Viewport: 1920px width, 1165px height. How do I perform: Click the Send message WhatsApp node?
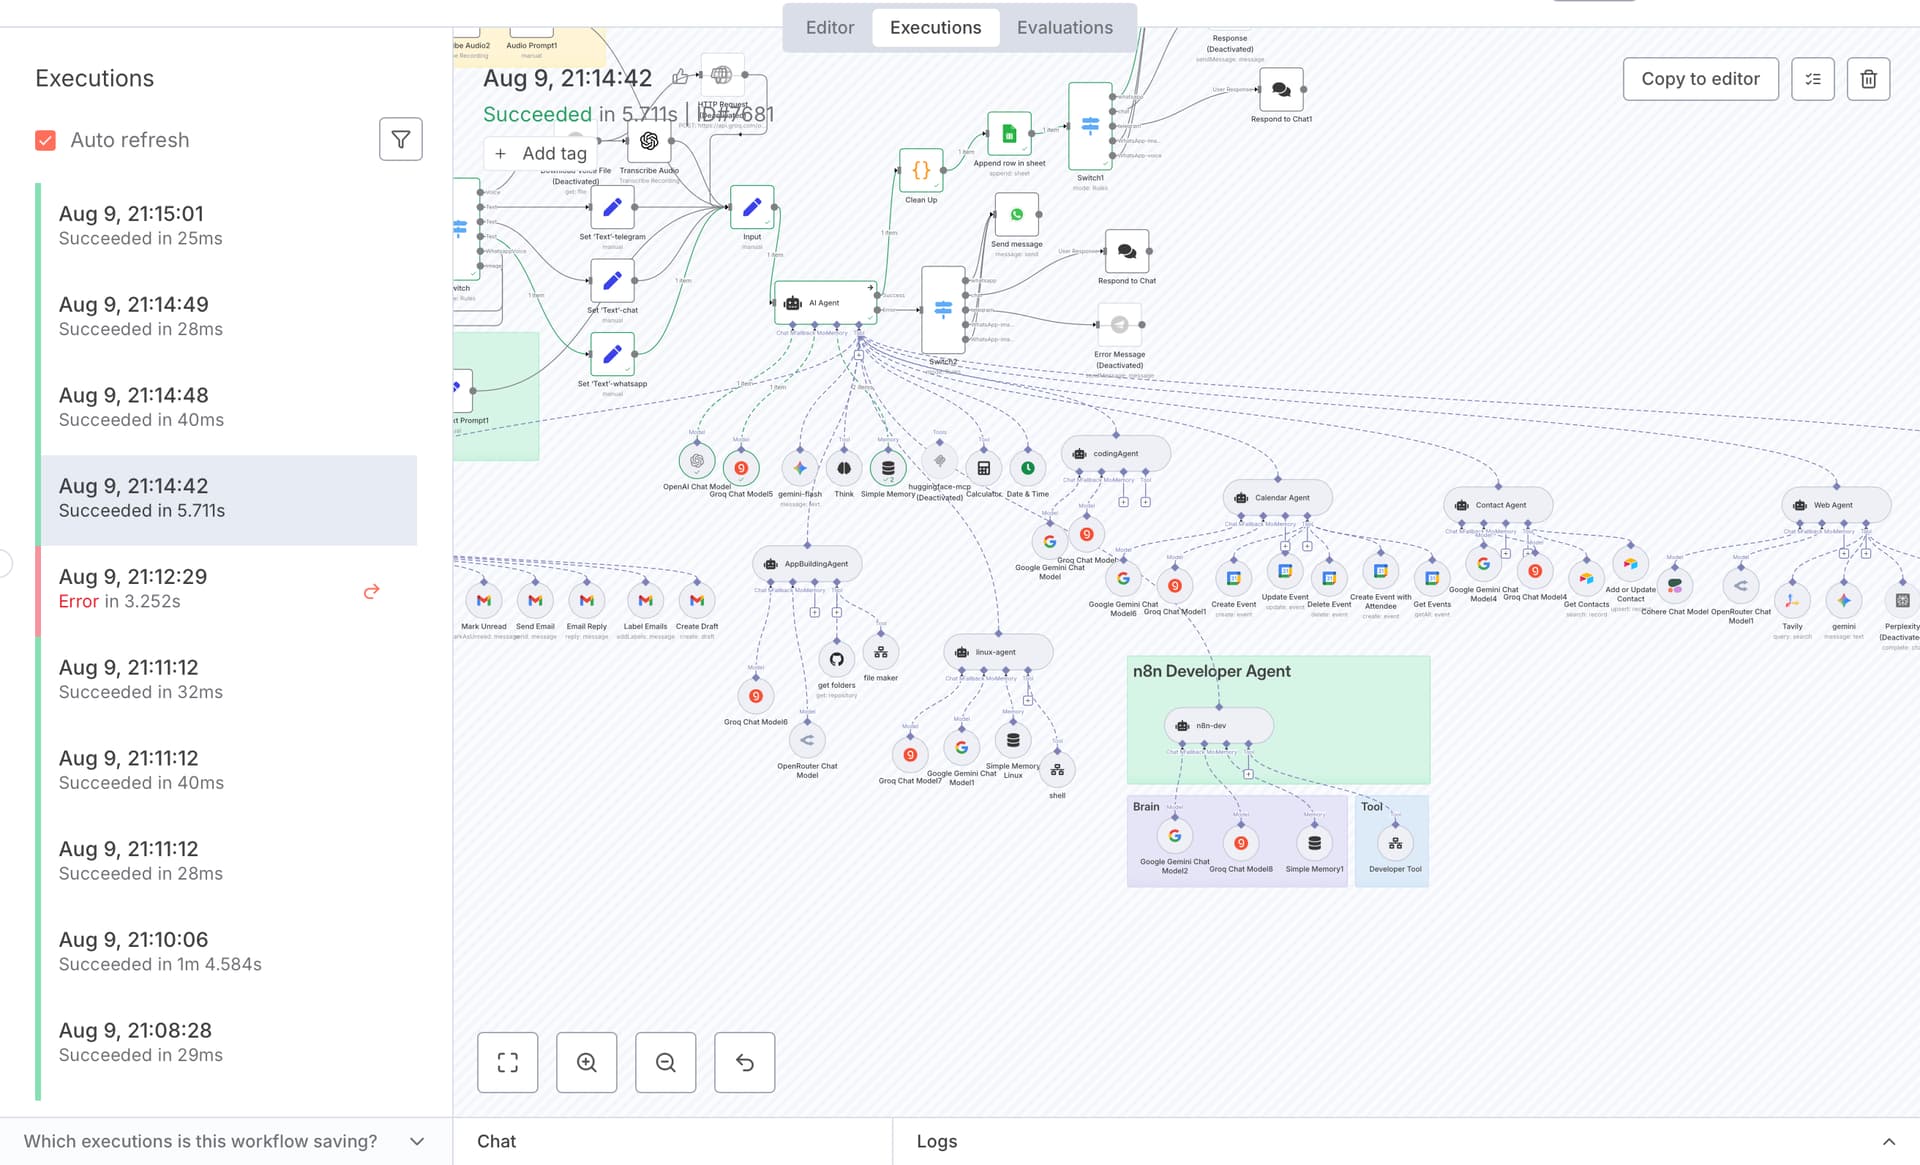point(1017,215)
